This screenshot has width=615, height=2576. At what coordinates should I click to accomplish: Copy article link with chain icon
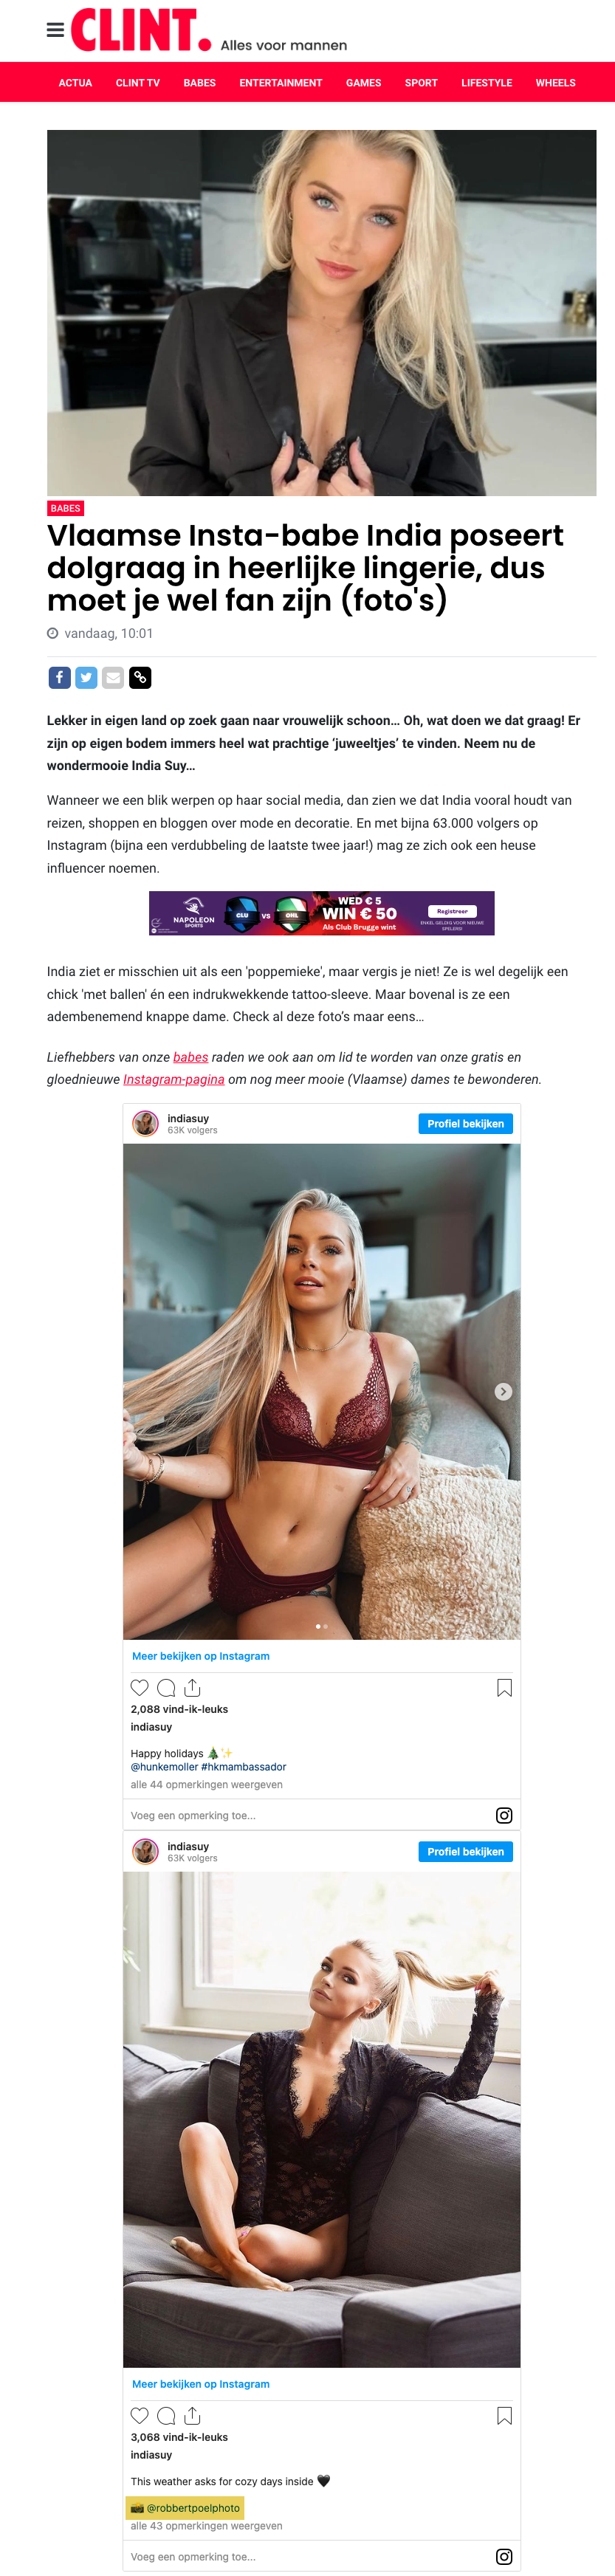141,678
